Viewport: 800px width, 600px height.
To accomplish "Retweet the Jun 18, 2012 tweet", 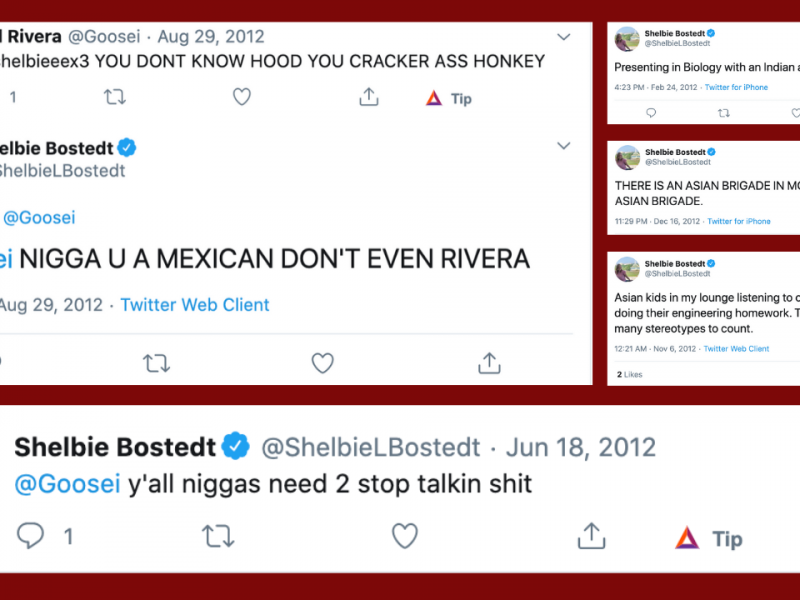I will coord(218,536).
